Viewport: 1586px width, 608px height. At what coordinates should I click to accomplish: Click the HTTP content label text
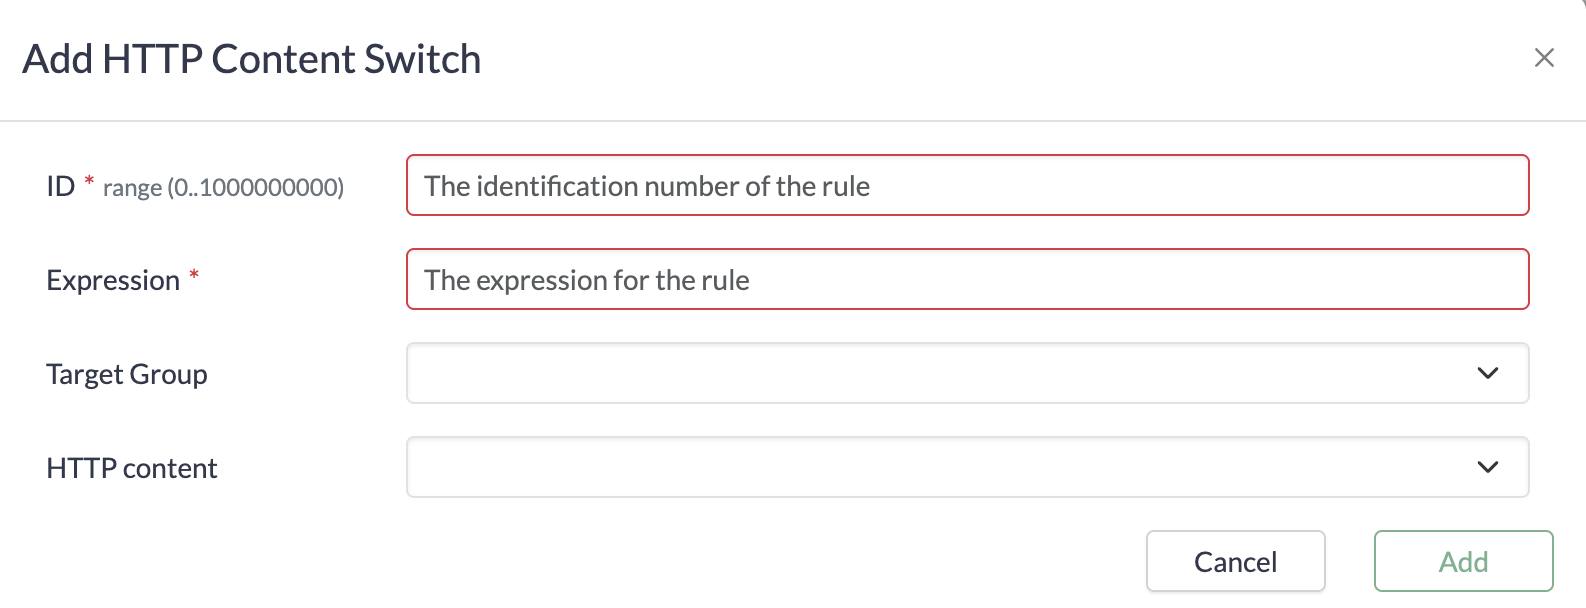pyautogui.click(x=131, y=468)
